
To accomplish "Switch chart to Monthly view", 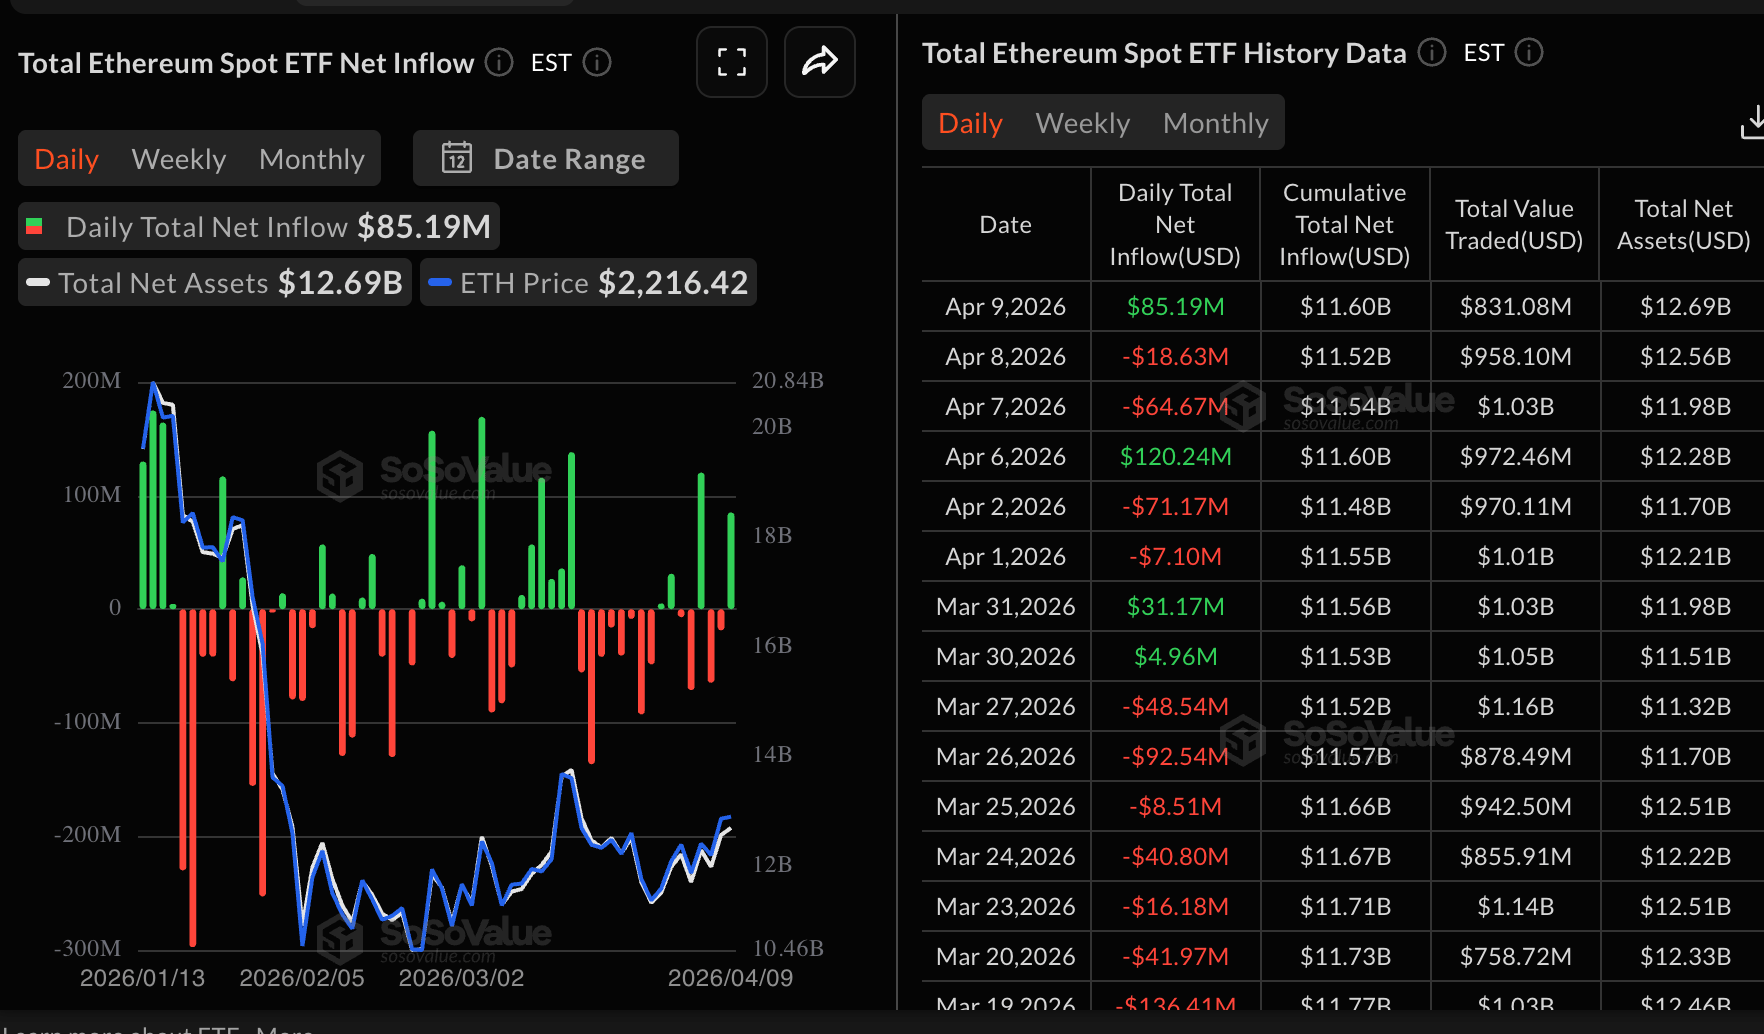I will 311,159.
